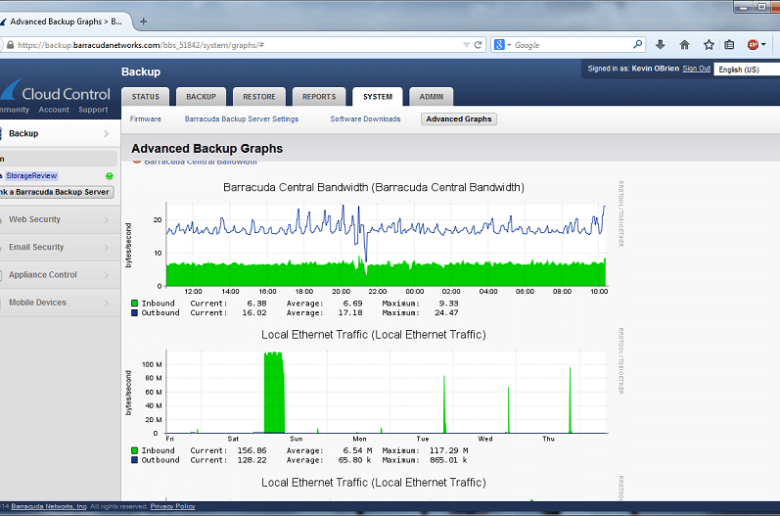Click the Barracuda Networks, Inc footer link
Viewport: 780px width, 516px height.
[49, 507]
